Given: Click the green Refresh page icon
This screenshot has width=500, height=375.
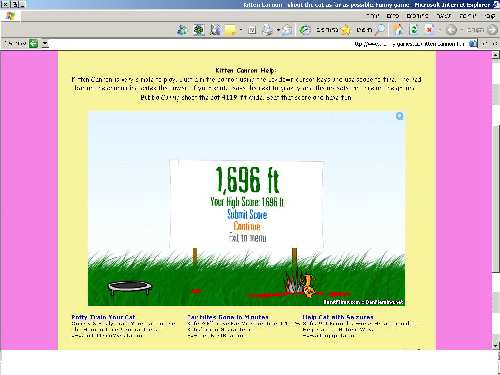Looking at the screenshot, I should [414, 30].
